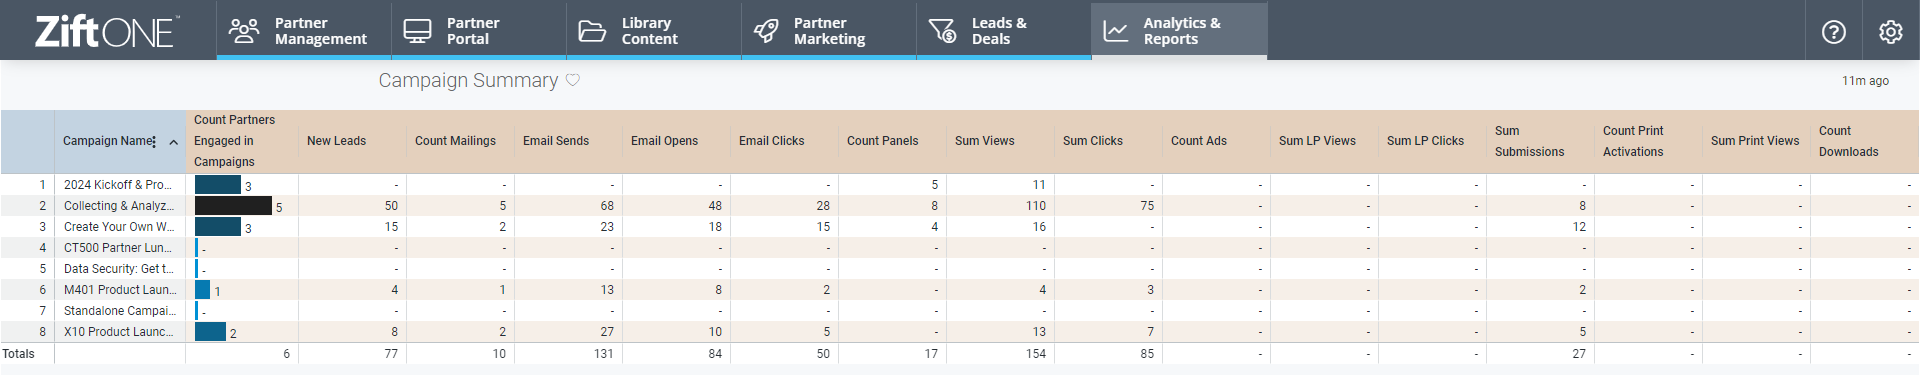Click the partner bar for X10 Product Launc
The height and width of the screenshot is (375, 1920).
[210, 331]
